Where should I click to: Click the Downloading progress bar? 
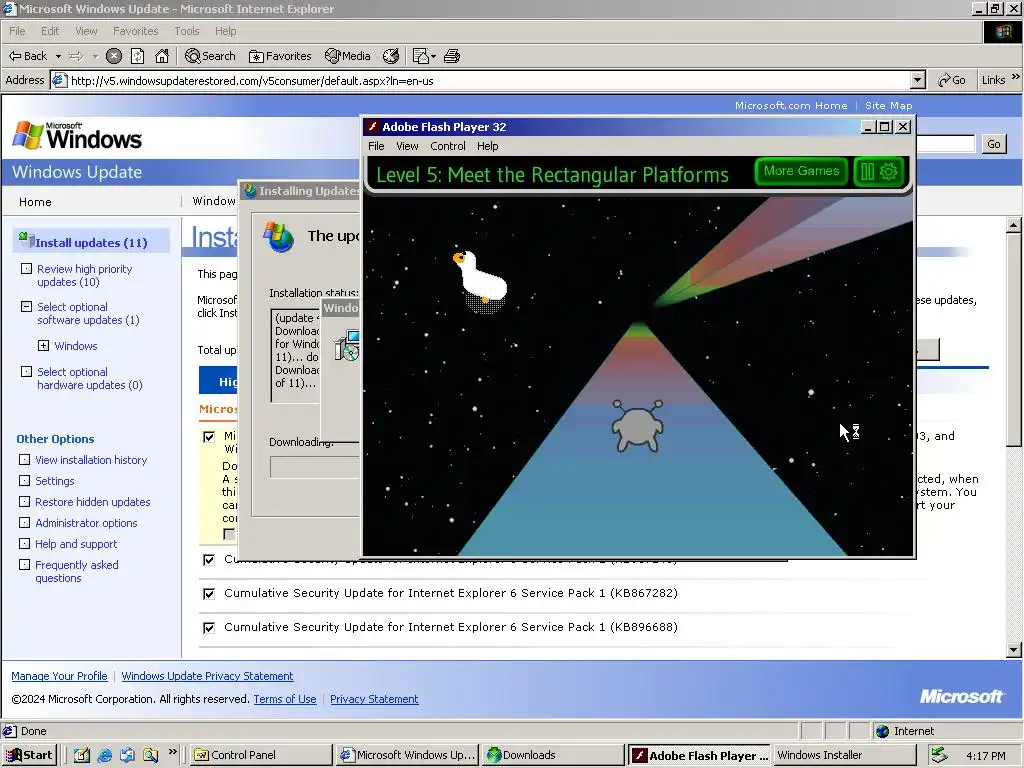tap(315, 467)
